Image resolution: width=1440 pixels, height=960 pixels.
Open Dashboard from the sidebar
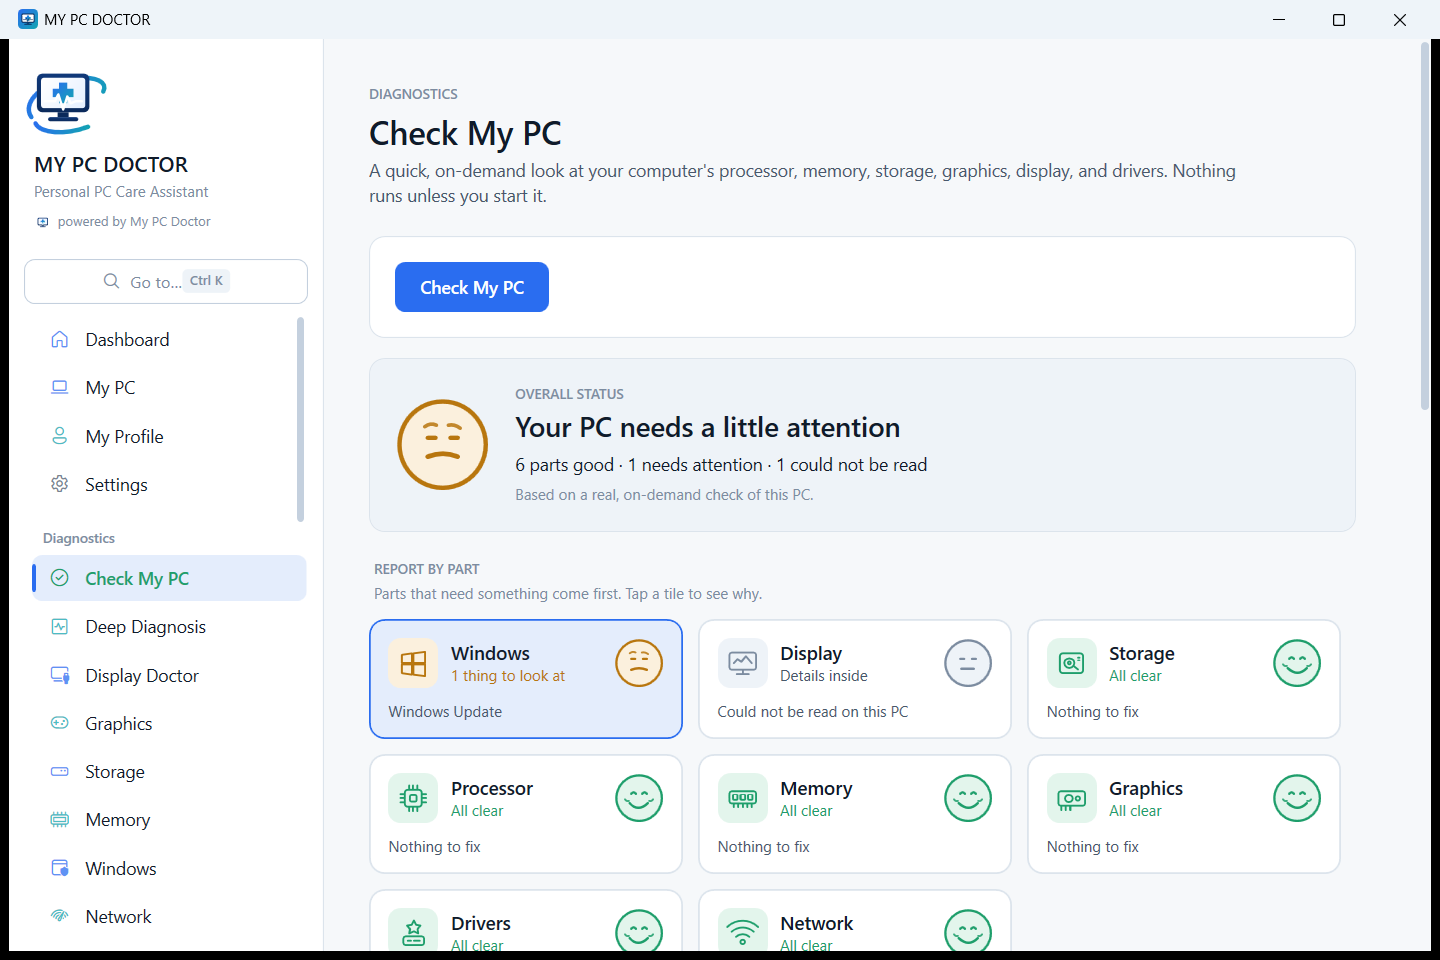tap(169, 340)
